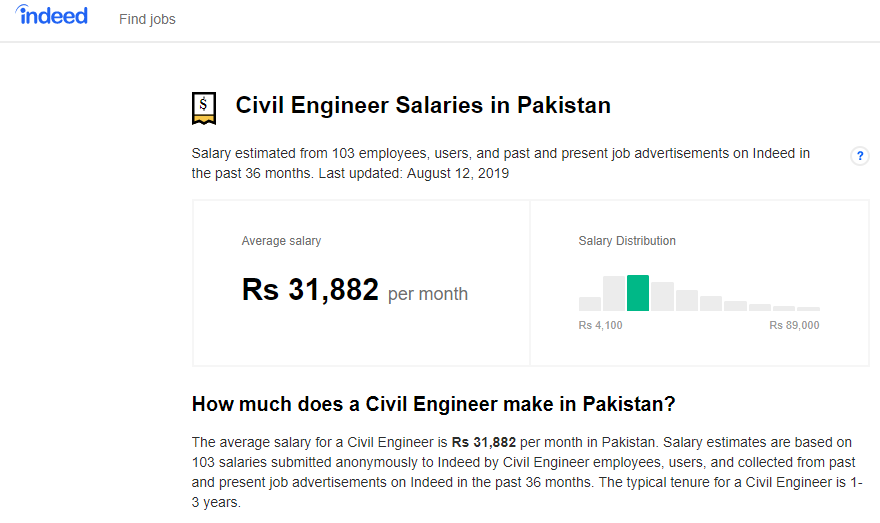Screen dimensions: 880x523
Task: Click the per month text
Action: pyautogui.click(x=427, y=294)
